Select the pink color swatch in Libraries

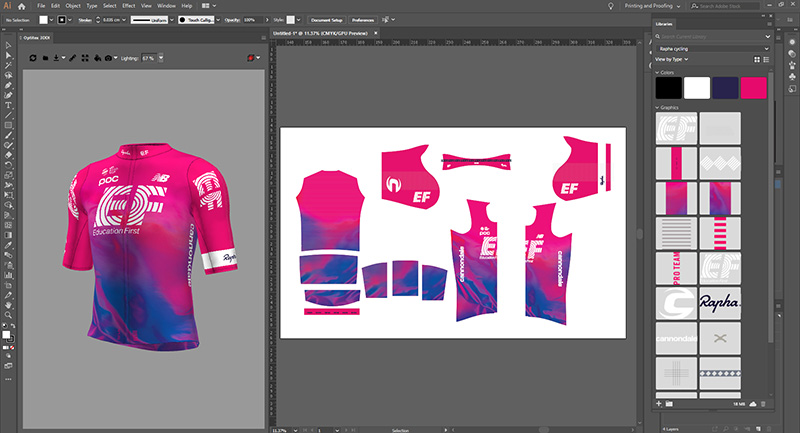pyautogui.click(x=753, y=87)
